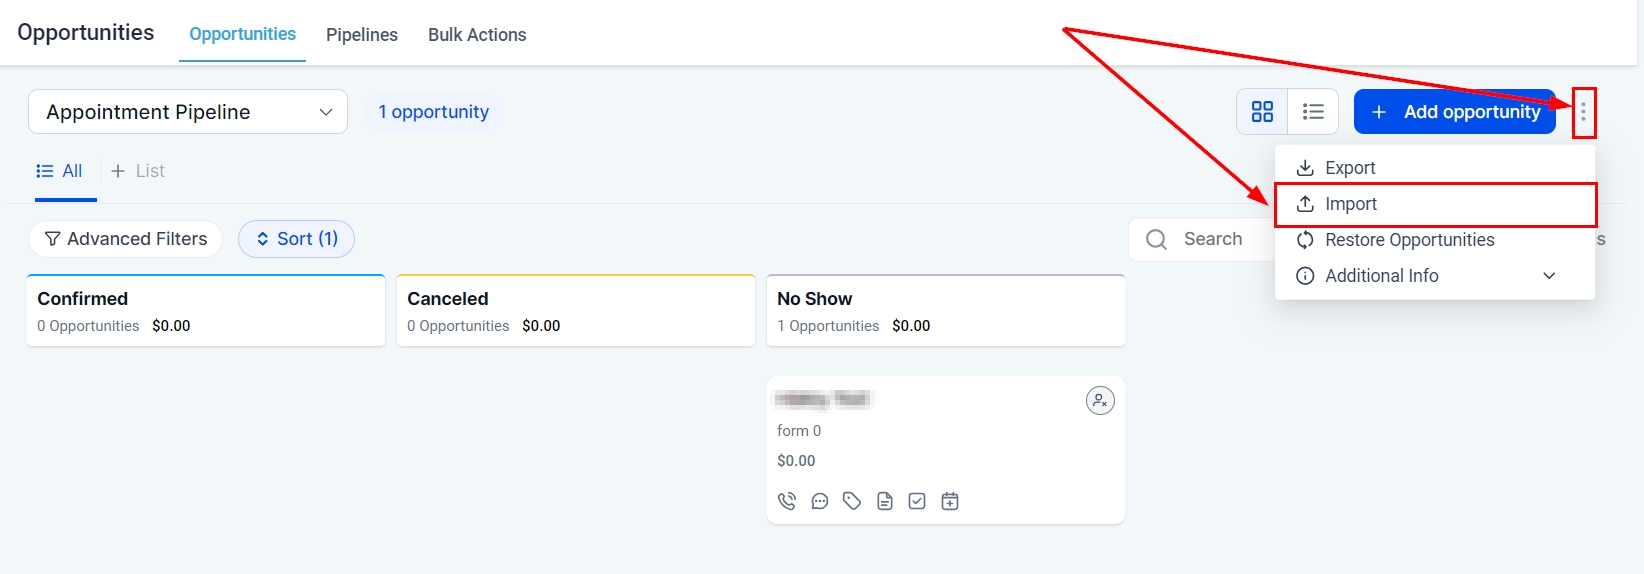1644x574 pixels.
Task: Go to the Bulk Actions tab
Action: tap(477, 35)
